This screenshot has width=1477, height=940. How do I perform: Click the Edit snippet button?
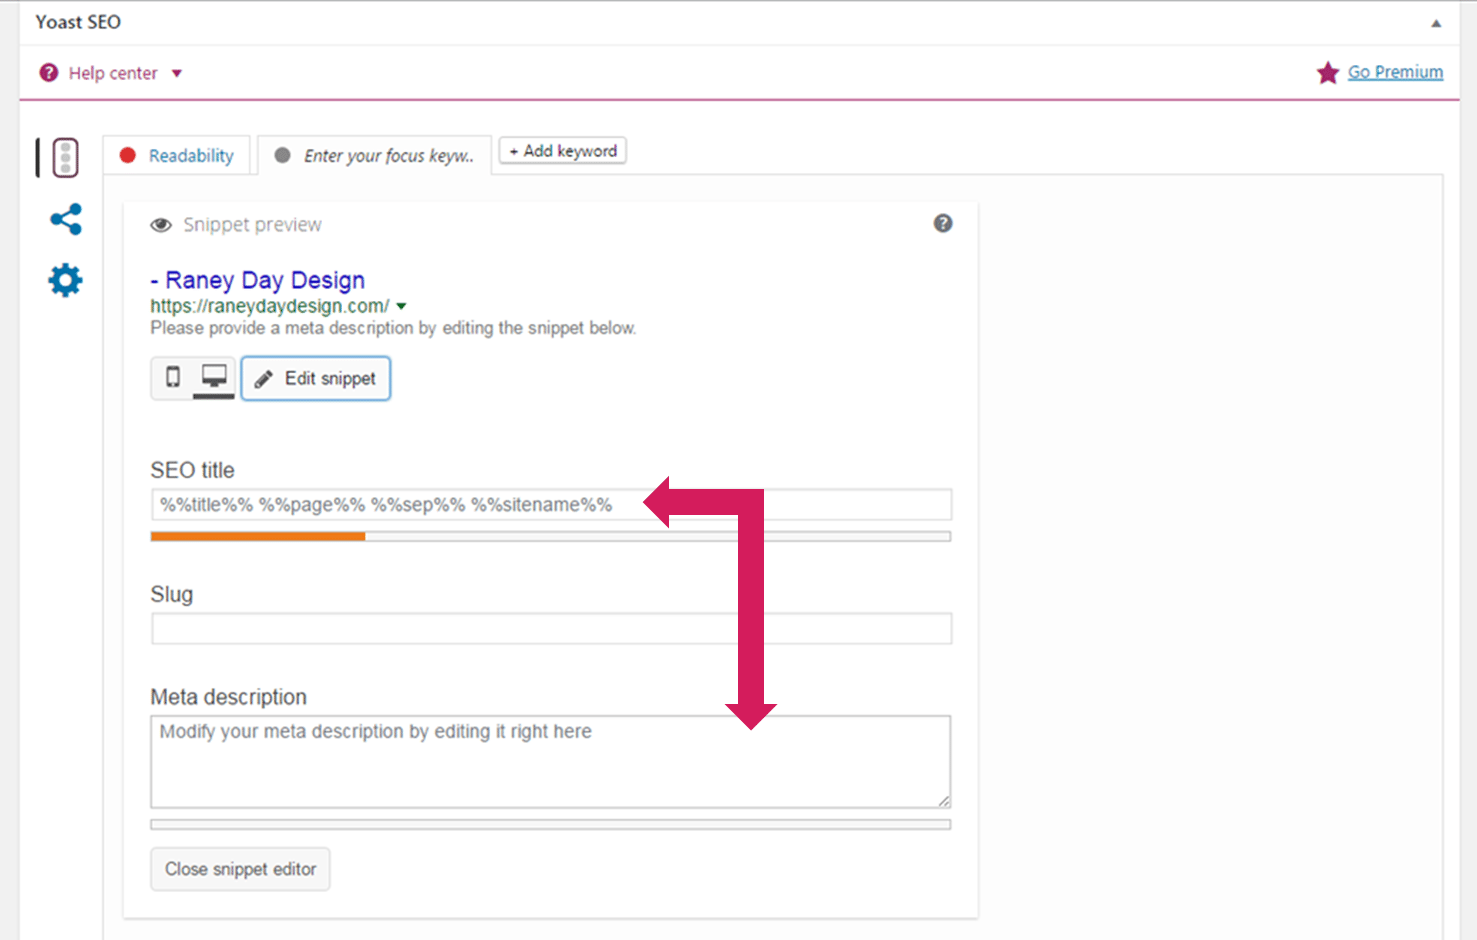pos(316,378)
